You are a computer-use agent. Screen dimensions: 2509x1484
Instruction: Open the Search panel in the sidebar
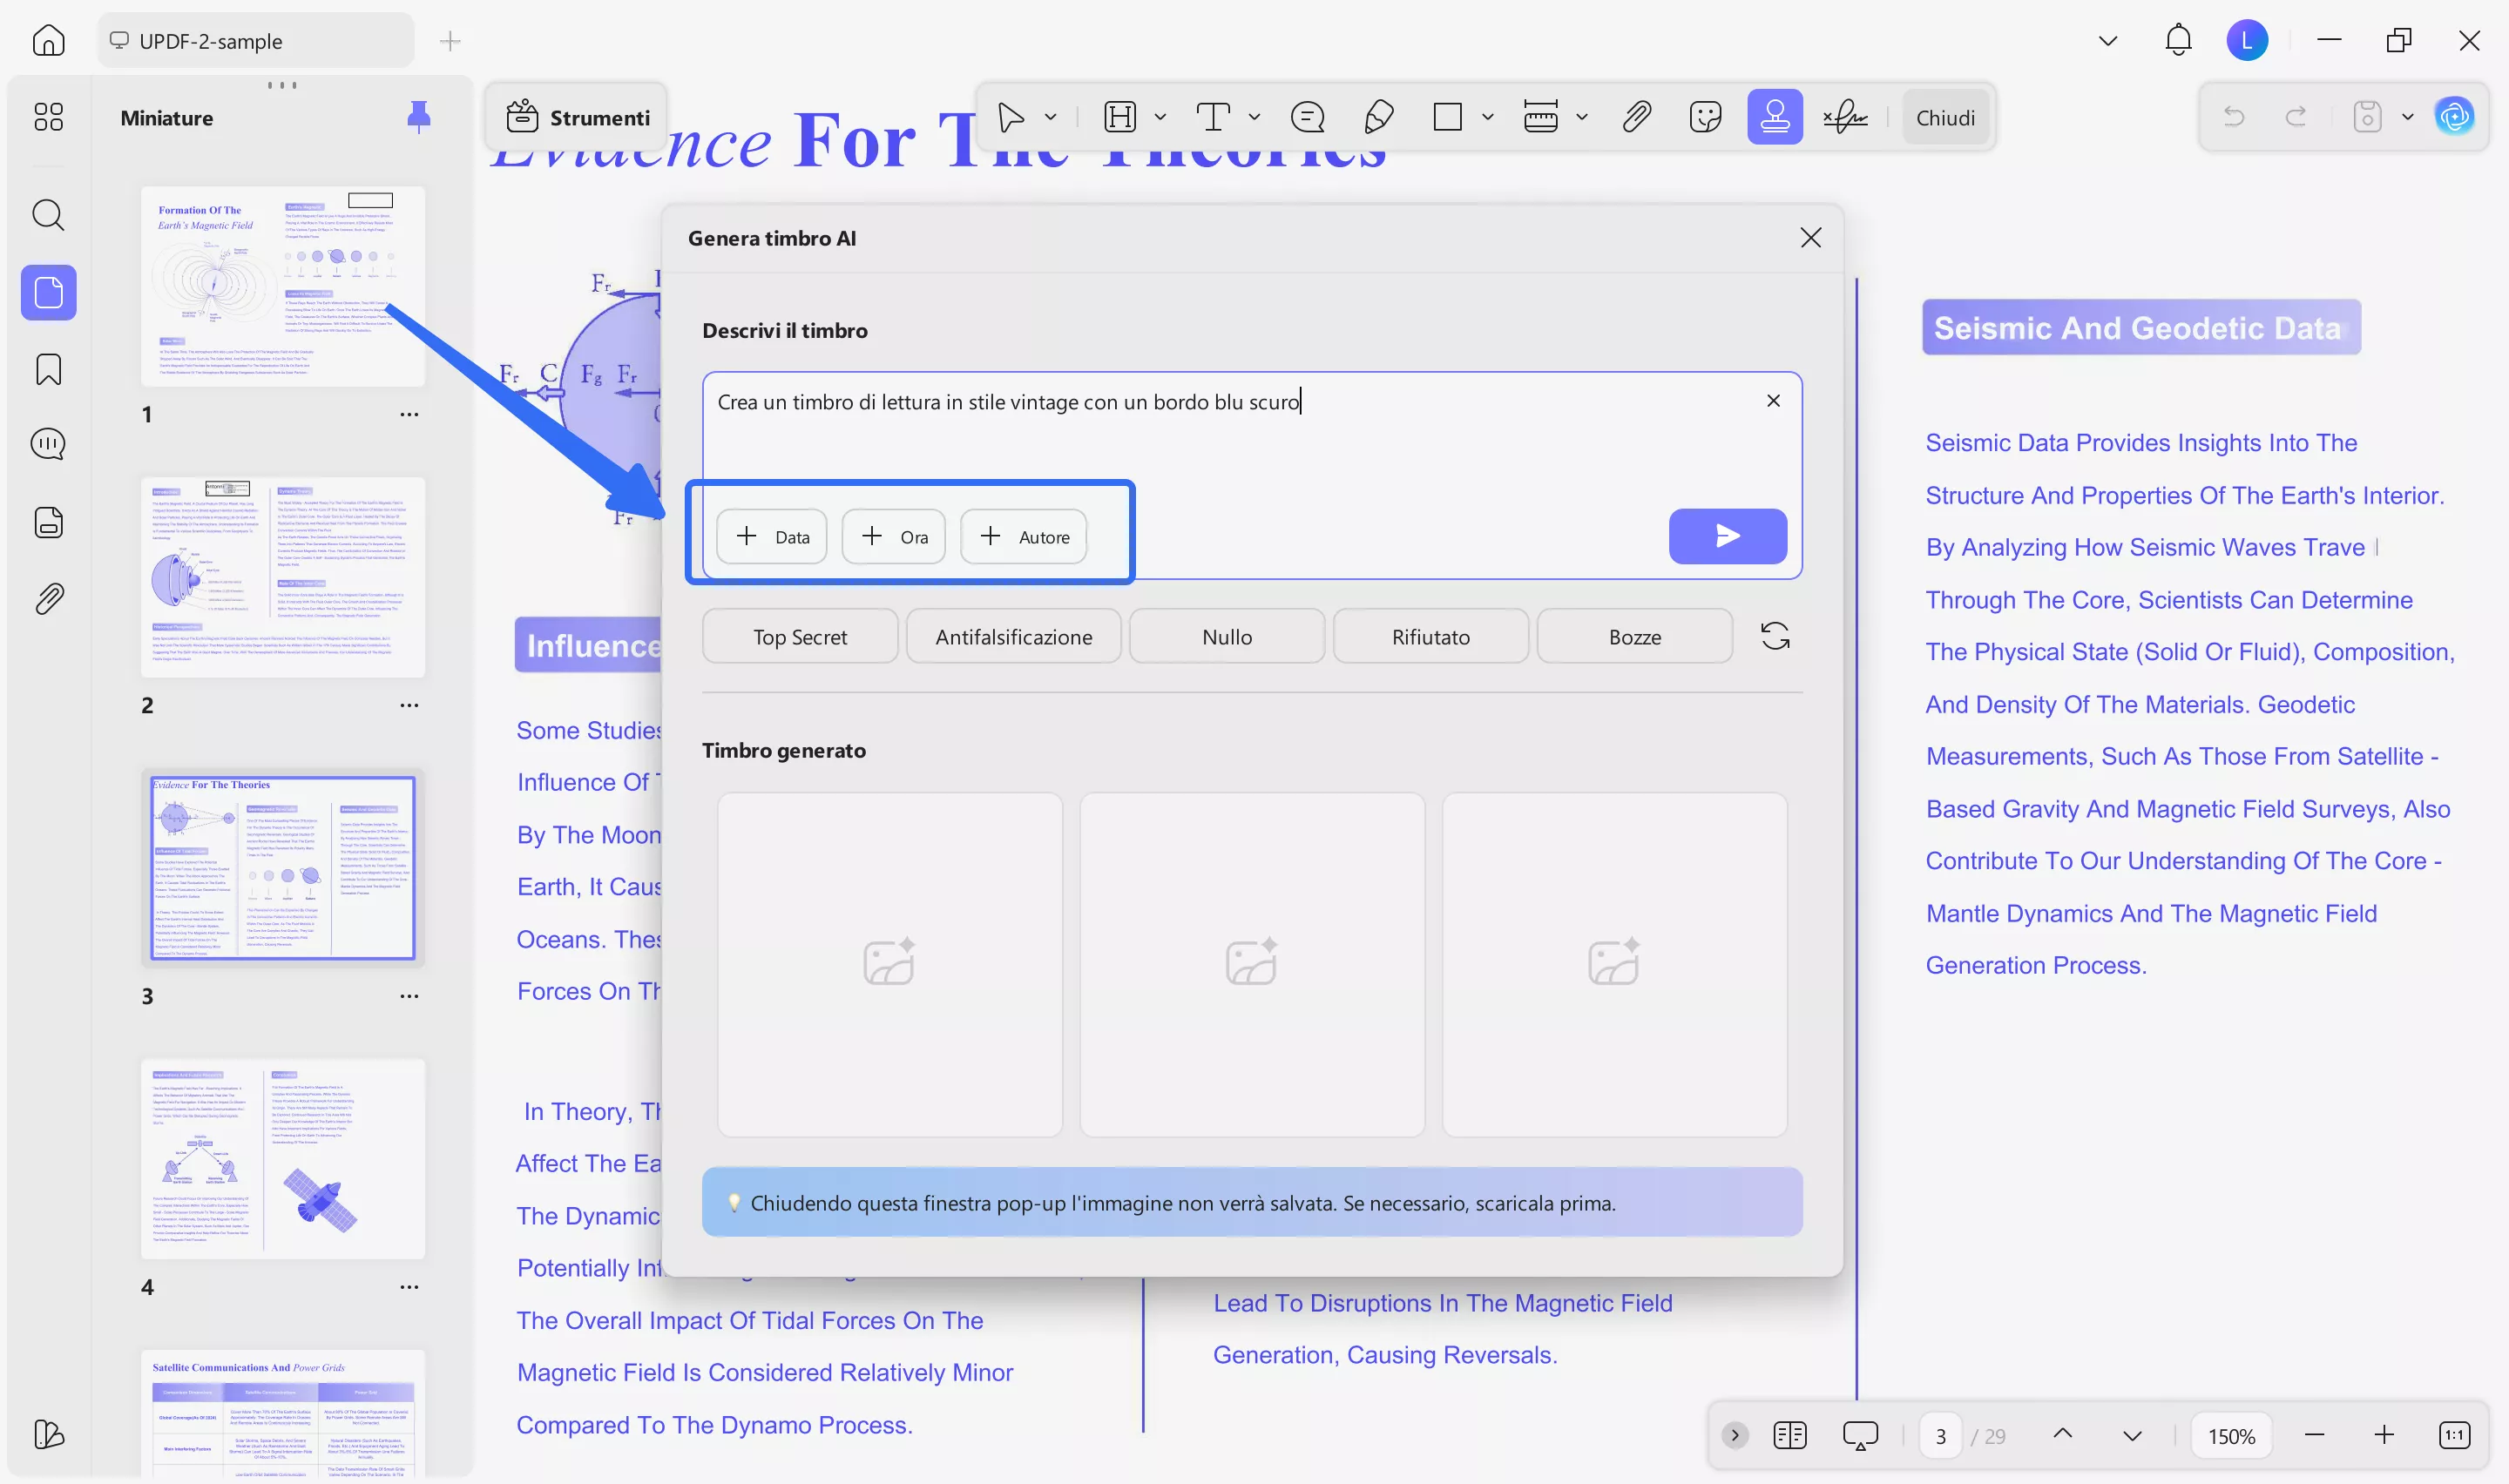(x=47, y=215)
